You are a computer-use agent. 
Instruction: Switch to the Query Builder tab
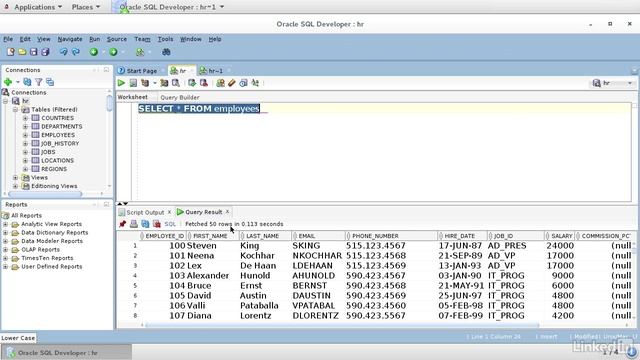(180, 98)
